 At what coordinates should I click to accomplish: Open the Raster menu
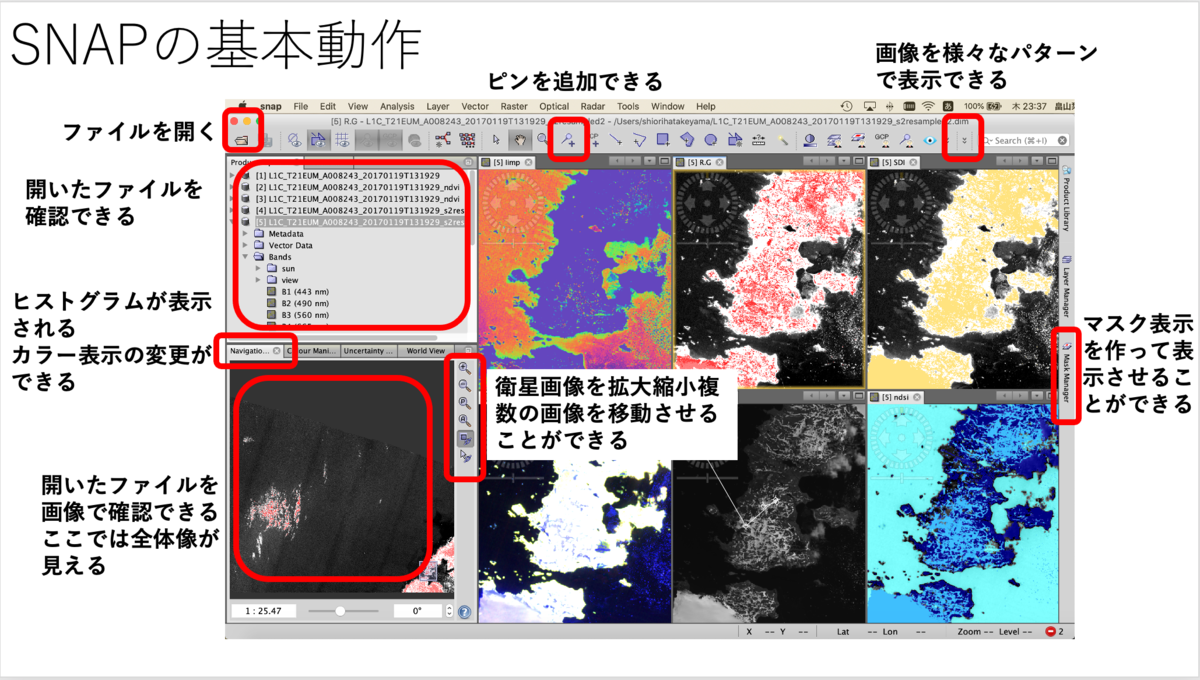pos(514,106)
